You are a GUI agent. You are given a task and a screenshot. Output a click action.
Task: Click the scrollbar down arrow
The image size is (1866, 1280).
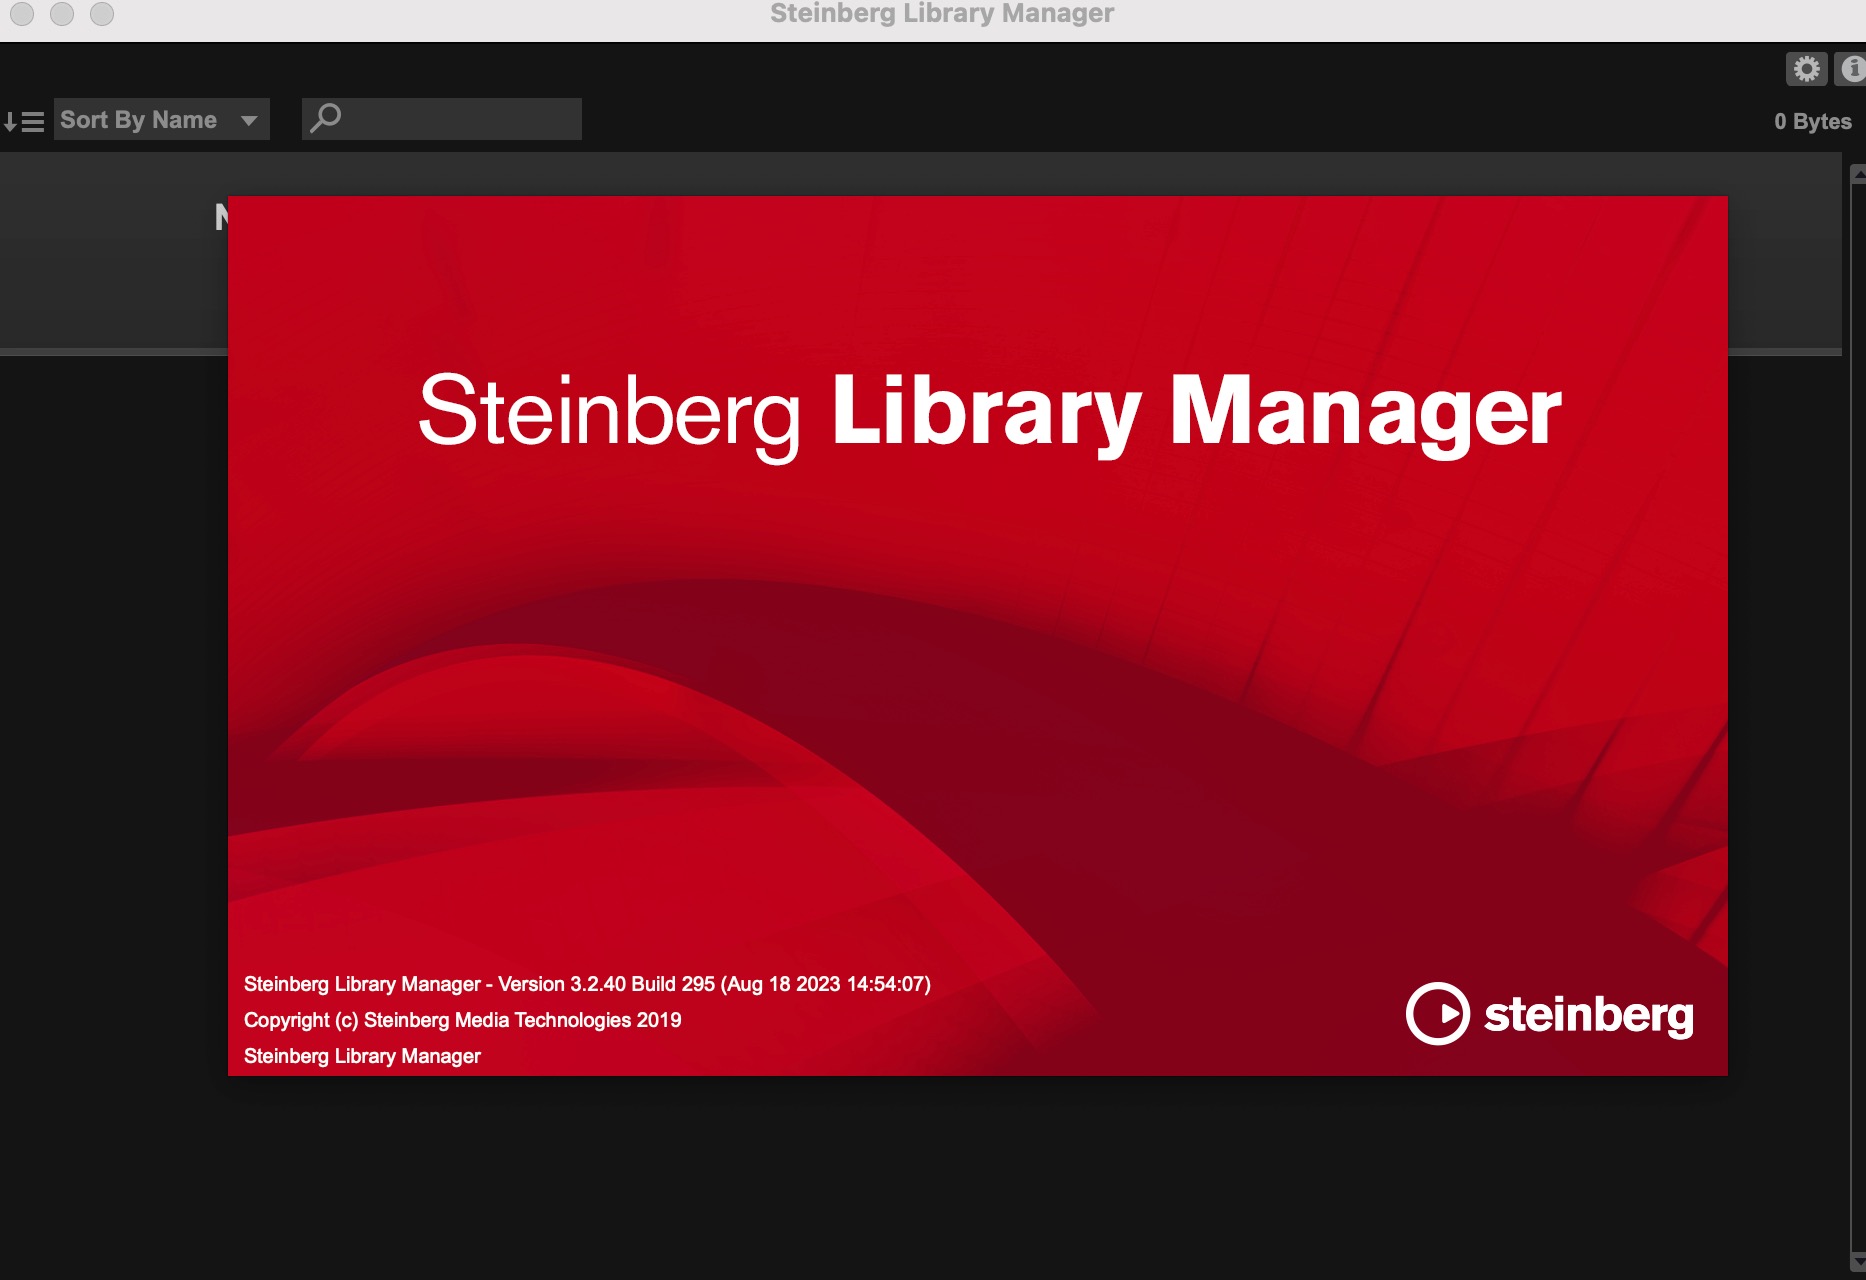(1858, 1263)
